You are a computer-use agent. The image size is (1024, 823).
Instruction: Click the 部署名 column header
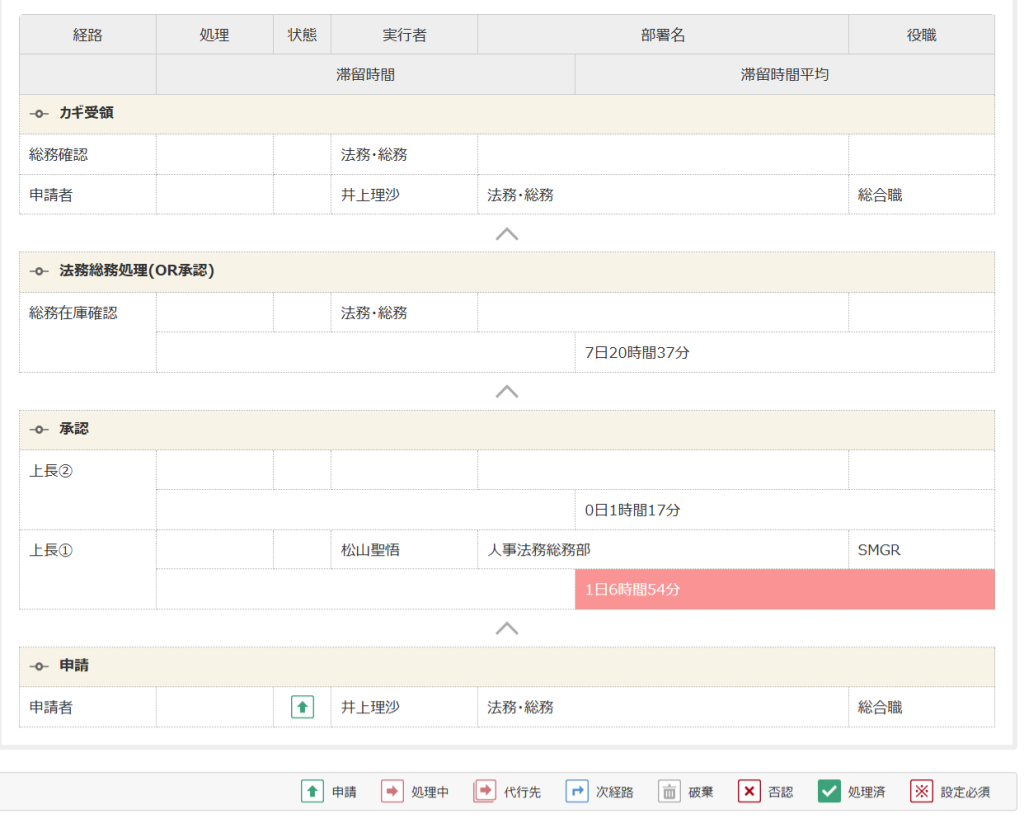click(x=663, y=35)
